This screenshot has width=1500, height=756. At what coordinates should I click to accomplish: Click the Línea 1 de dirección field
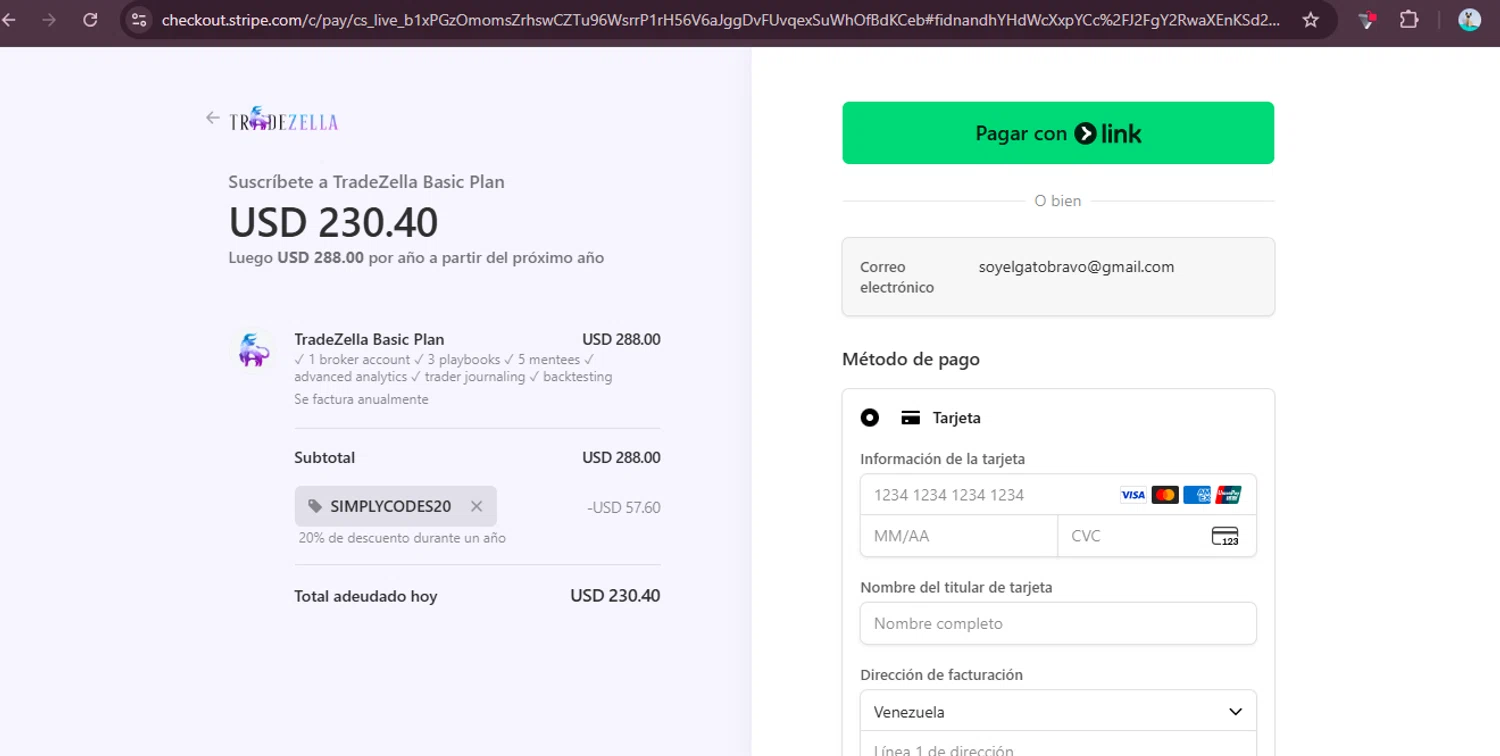(1058, 746)
